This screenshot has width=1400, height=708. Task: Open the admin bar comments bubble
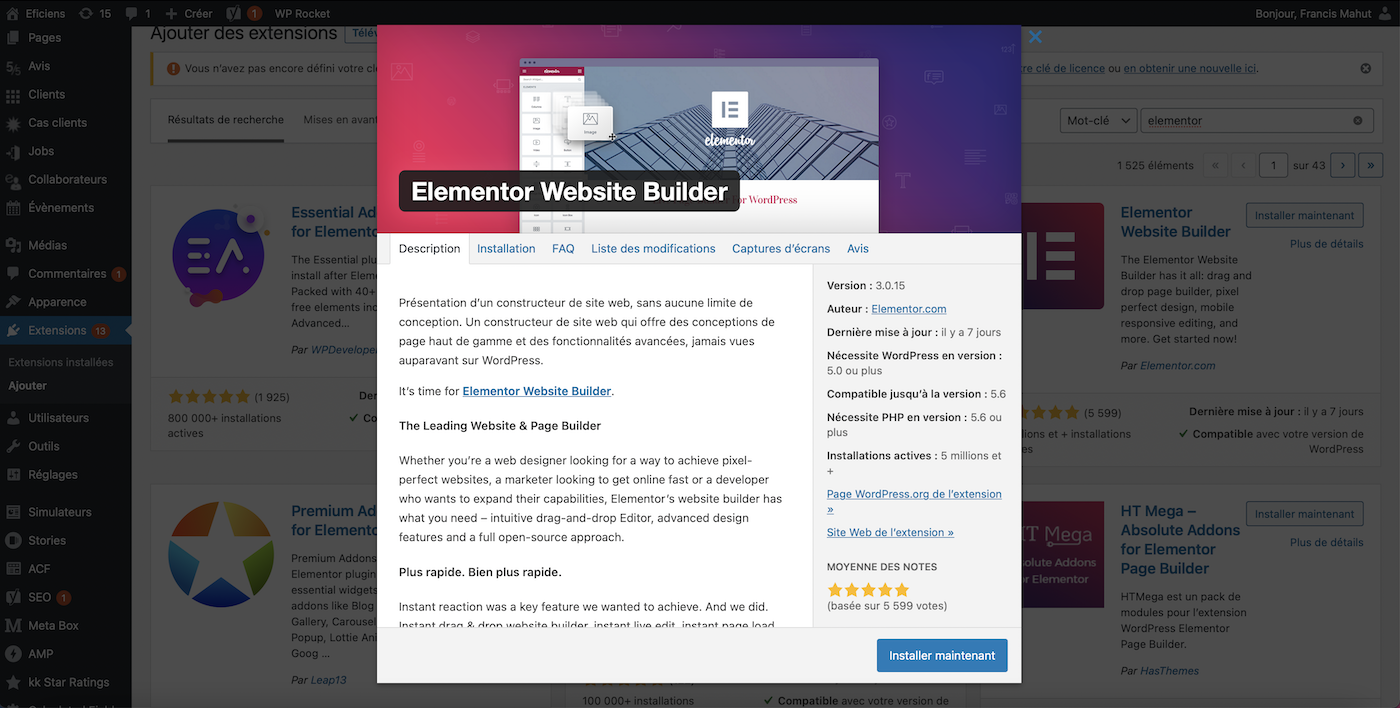[139, 13]
